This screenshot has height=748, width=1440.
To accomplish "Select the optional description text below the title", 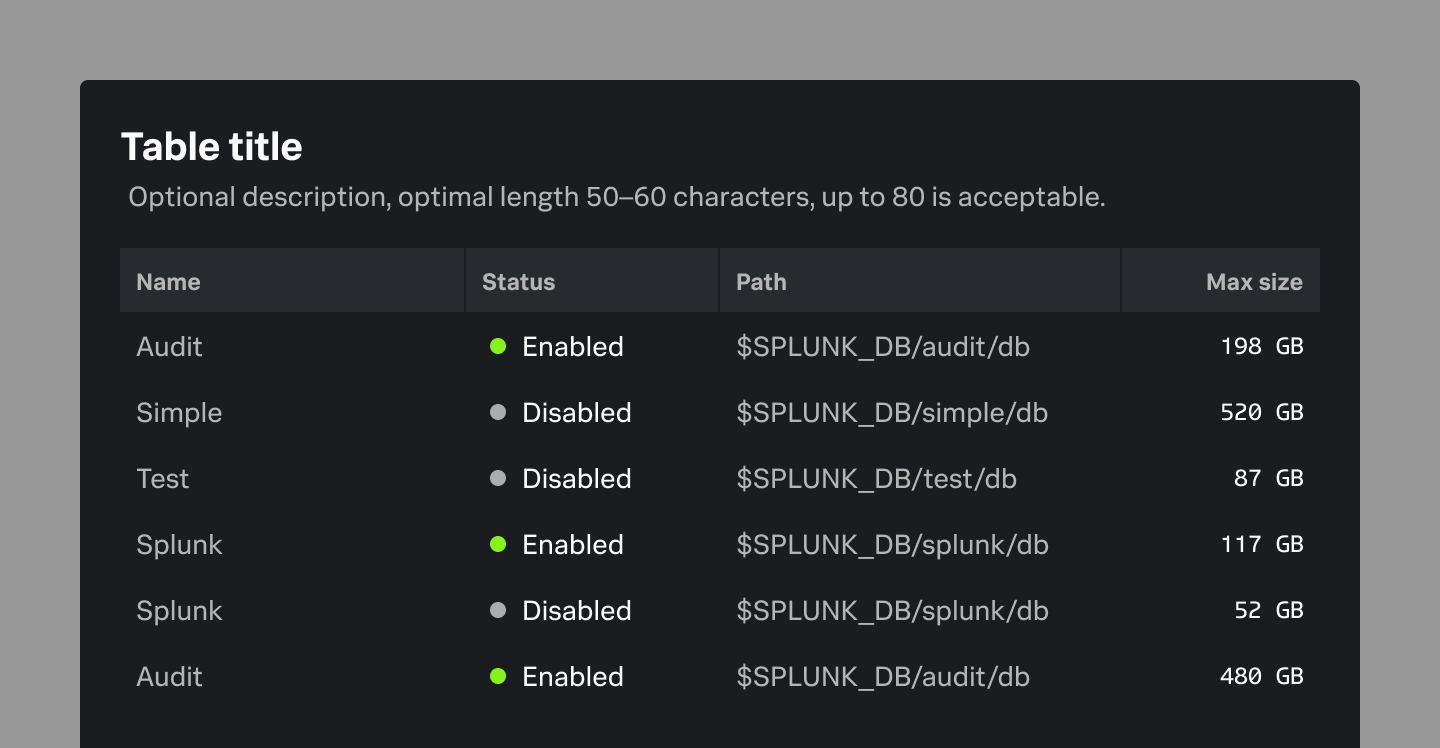I will [x=616, y=197].
